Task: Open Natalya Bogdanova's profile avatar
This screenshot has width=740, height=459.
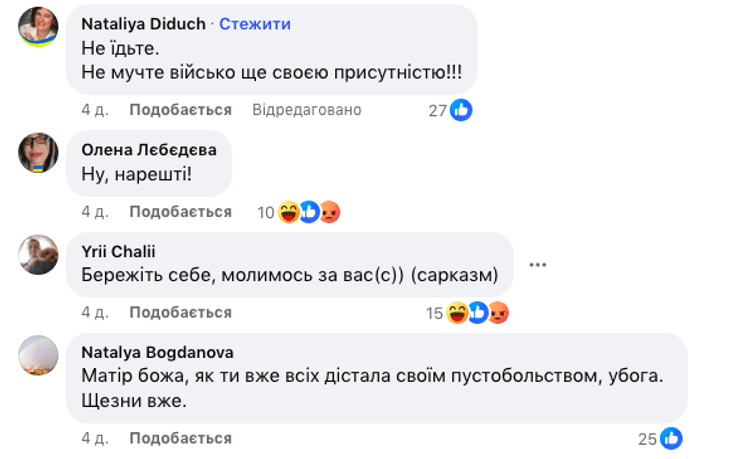Action: (x=39, y=355)
